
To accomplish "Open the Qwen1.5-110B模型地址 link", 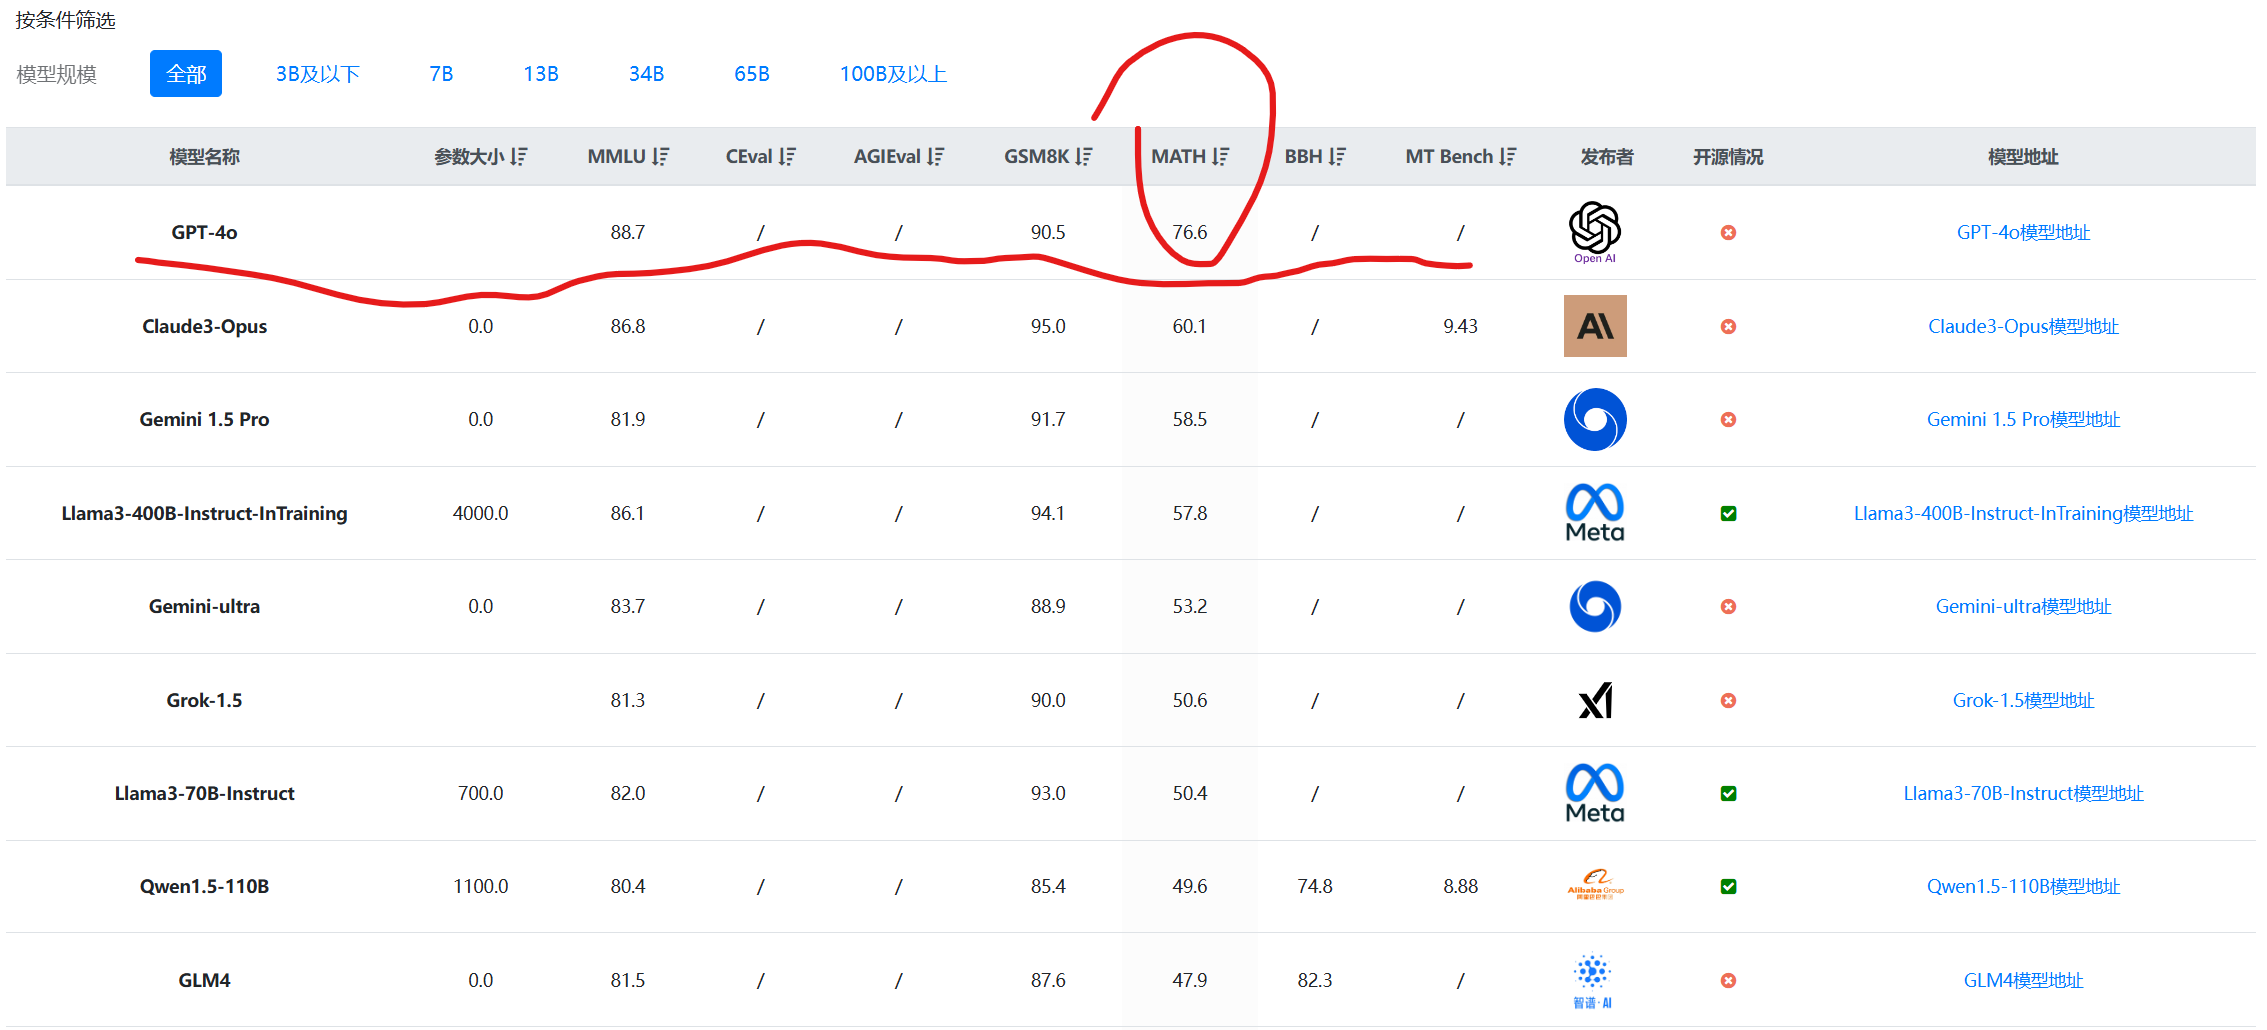I will (x=2023, y=886).
